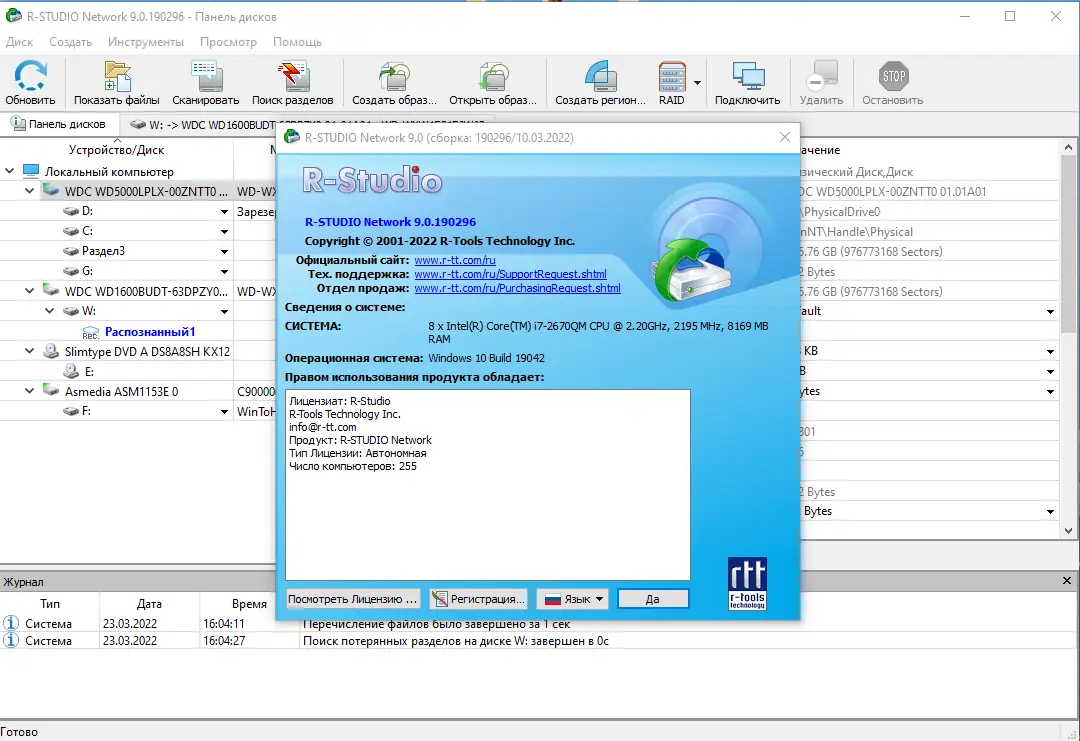
Task: Open dropdown arrow next to G: partition
Action: pos(225,271)
